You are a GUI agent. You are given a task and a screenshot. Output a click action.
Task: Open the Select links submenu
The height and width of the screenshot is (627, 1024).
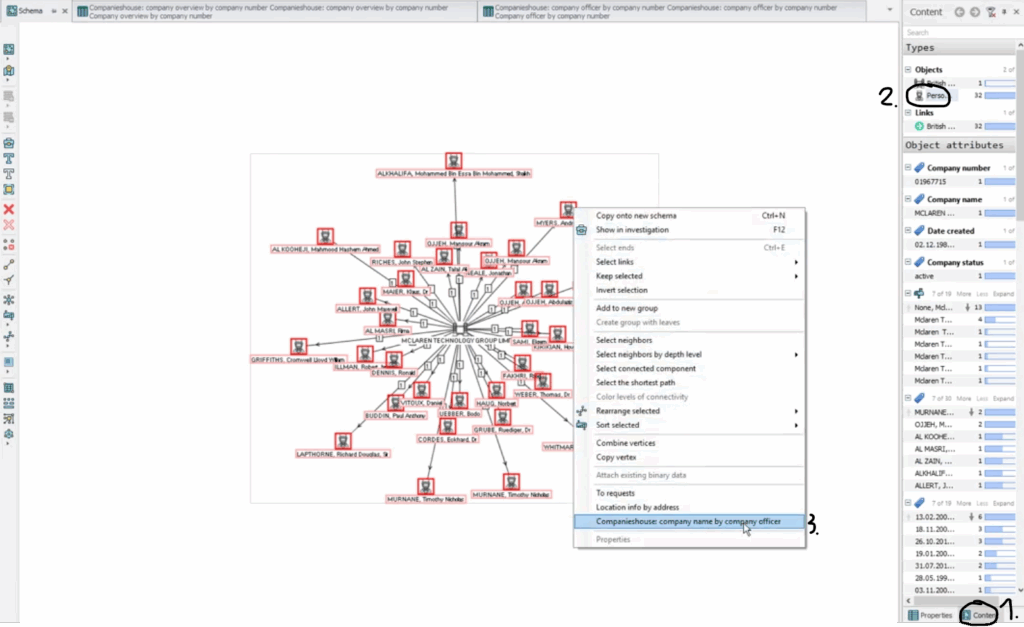(690, 262)
